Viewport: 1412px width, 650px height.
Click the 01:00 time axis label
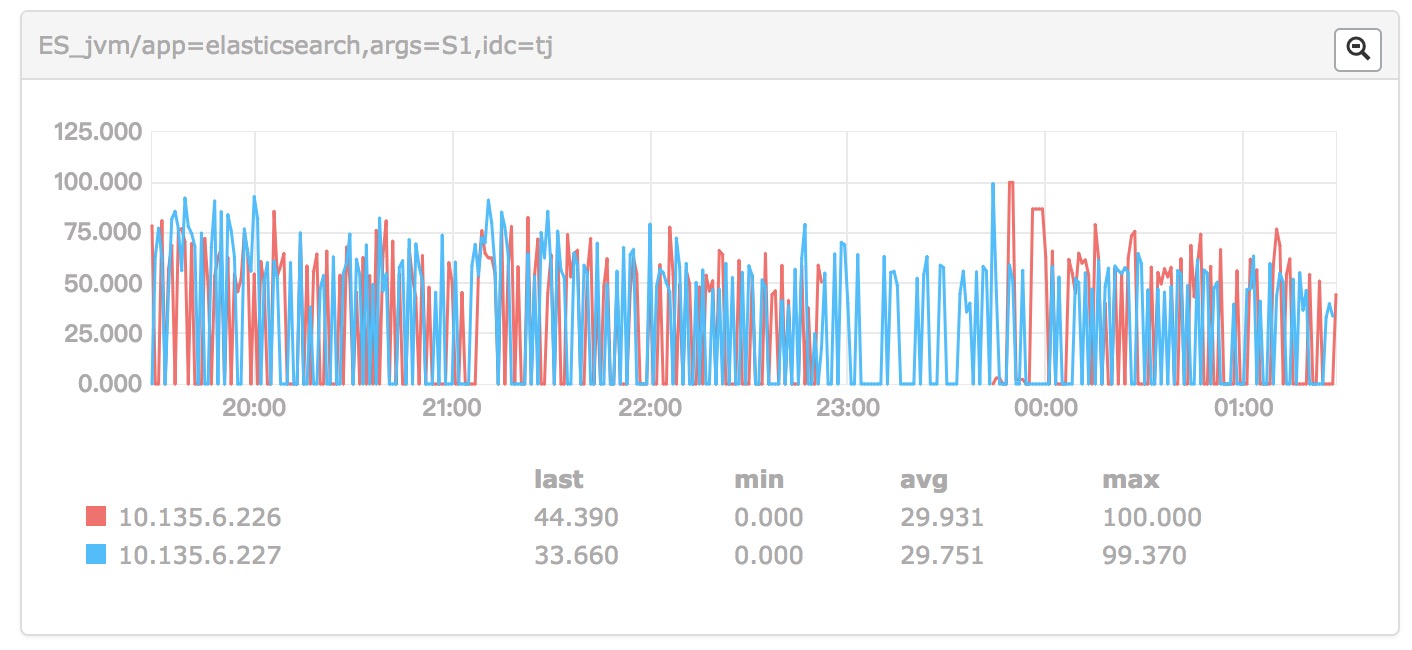pyautogui.click(x=1243, y=408)
